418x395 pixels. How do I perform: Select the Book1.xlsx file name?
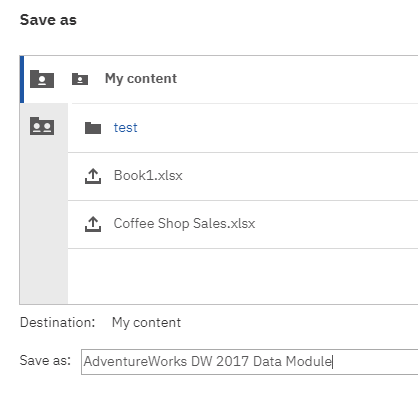[148, 176]
